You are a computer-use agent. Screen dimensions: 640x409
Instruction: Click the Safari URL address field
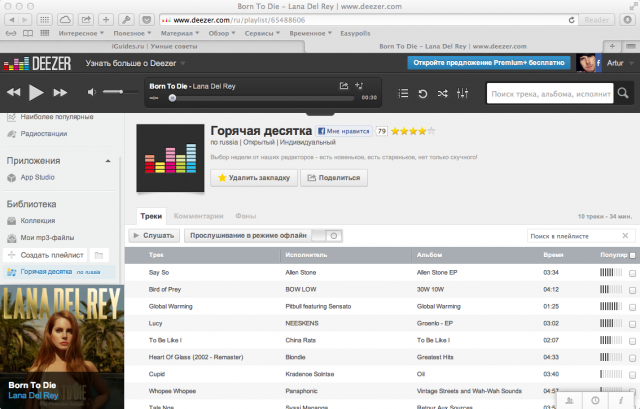click(x=363, y=20)
